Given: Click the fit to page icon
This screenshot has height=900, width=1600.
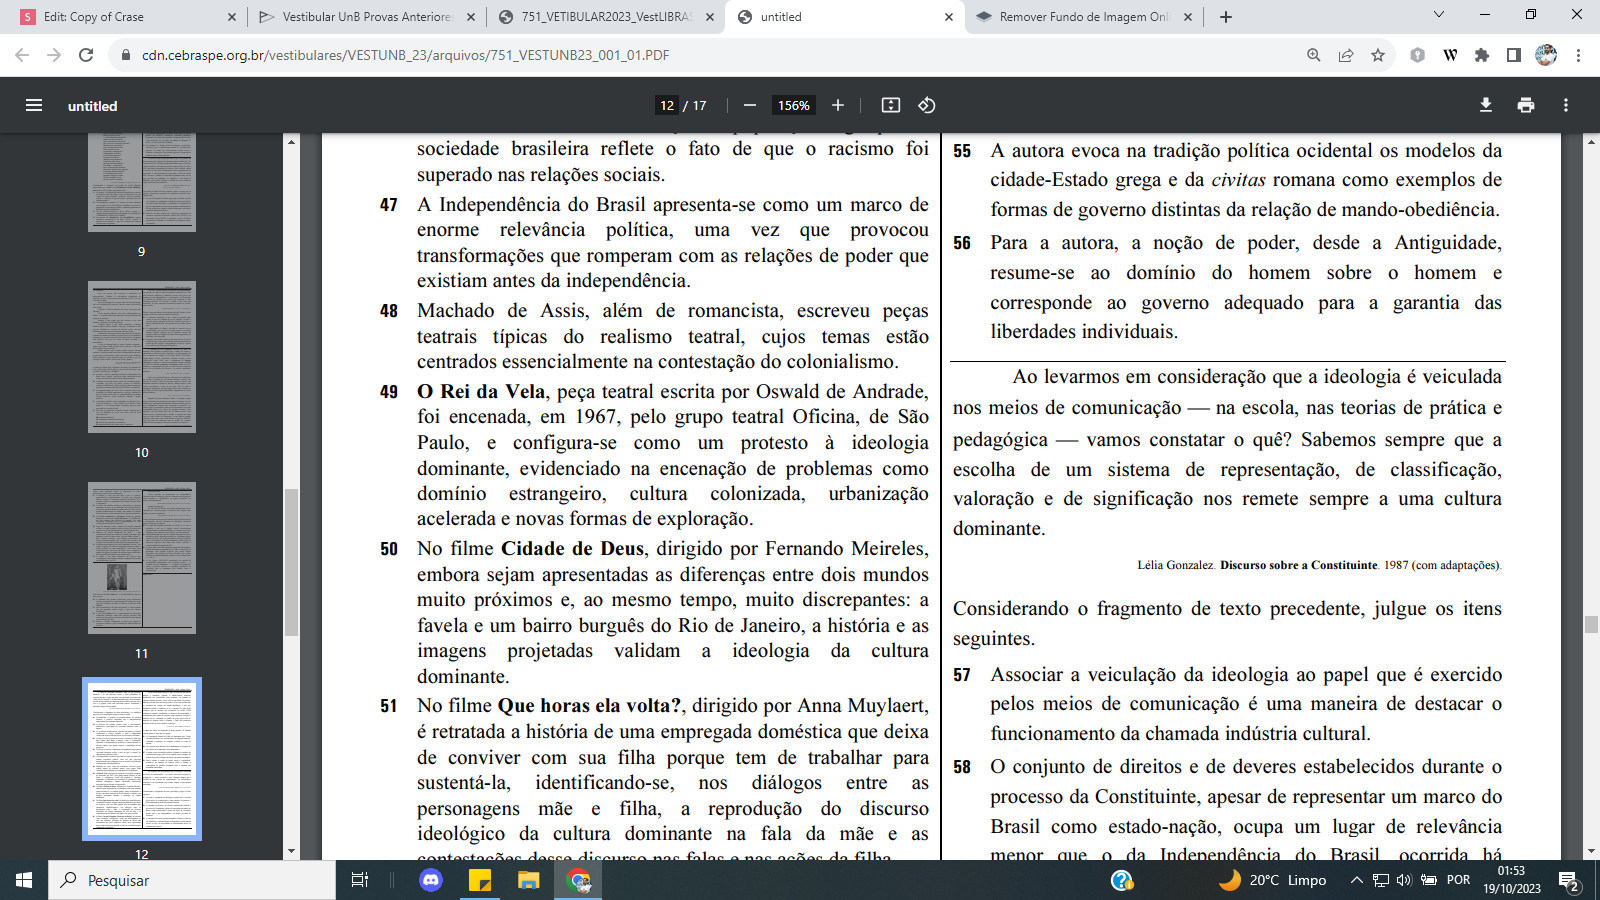Looking at the screenshot, I should coord(891,105).
